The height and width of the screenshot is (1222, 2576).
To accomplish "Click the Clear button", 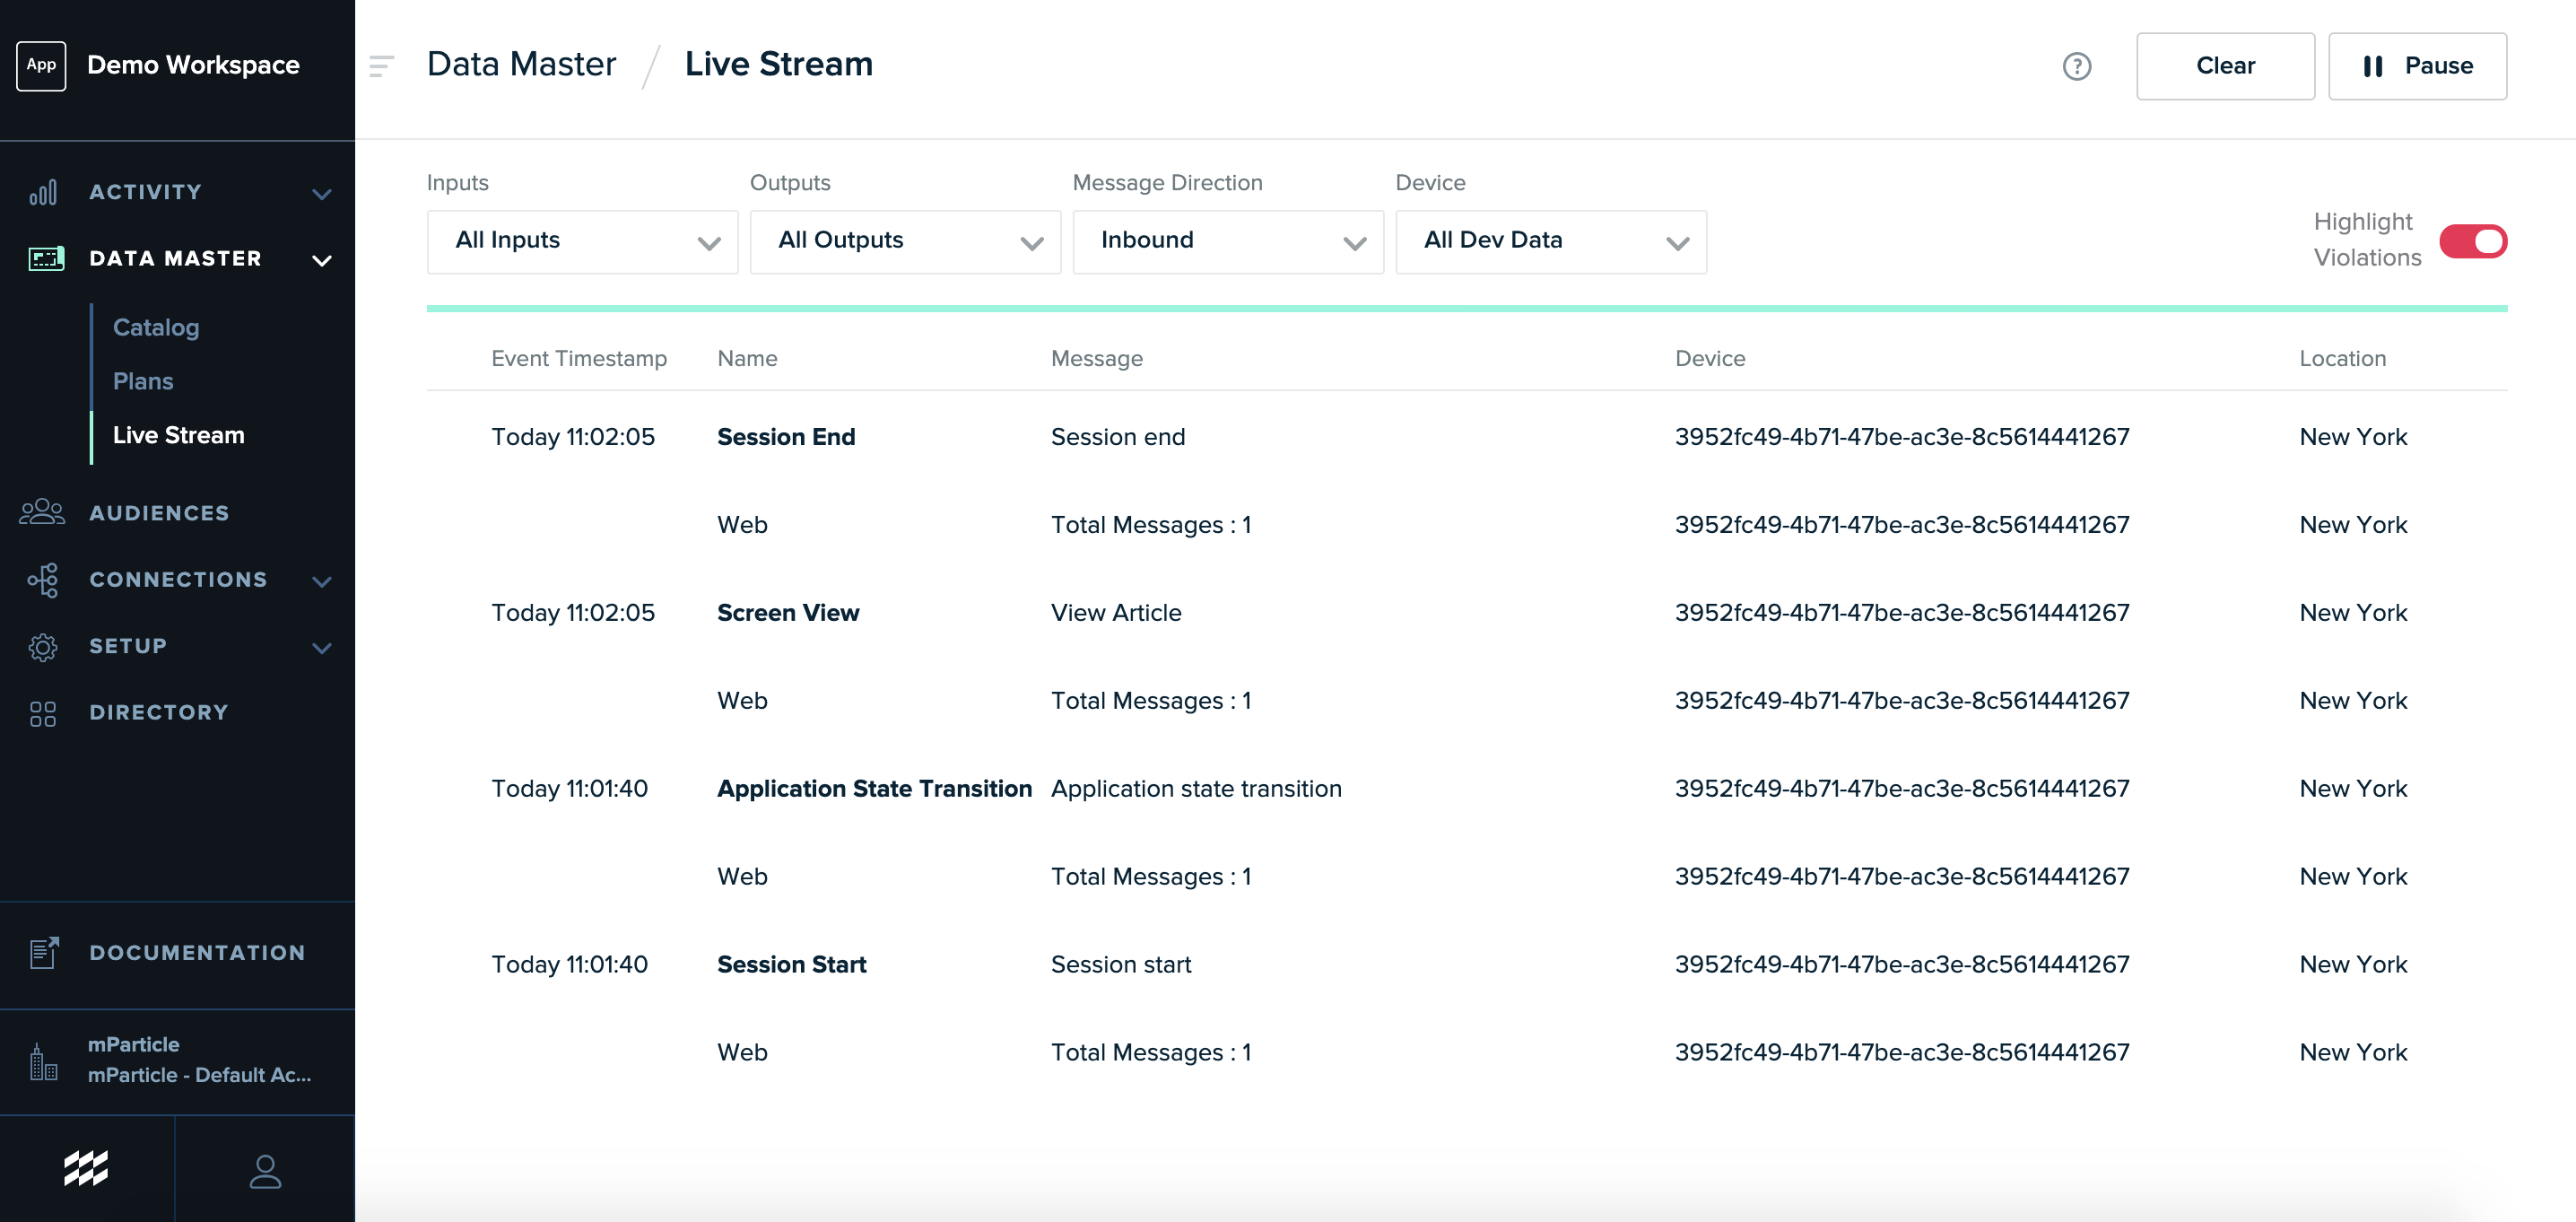I will 2226,64.
